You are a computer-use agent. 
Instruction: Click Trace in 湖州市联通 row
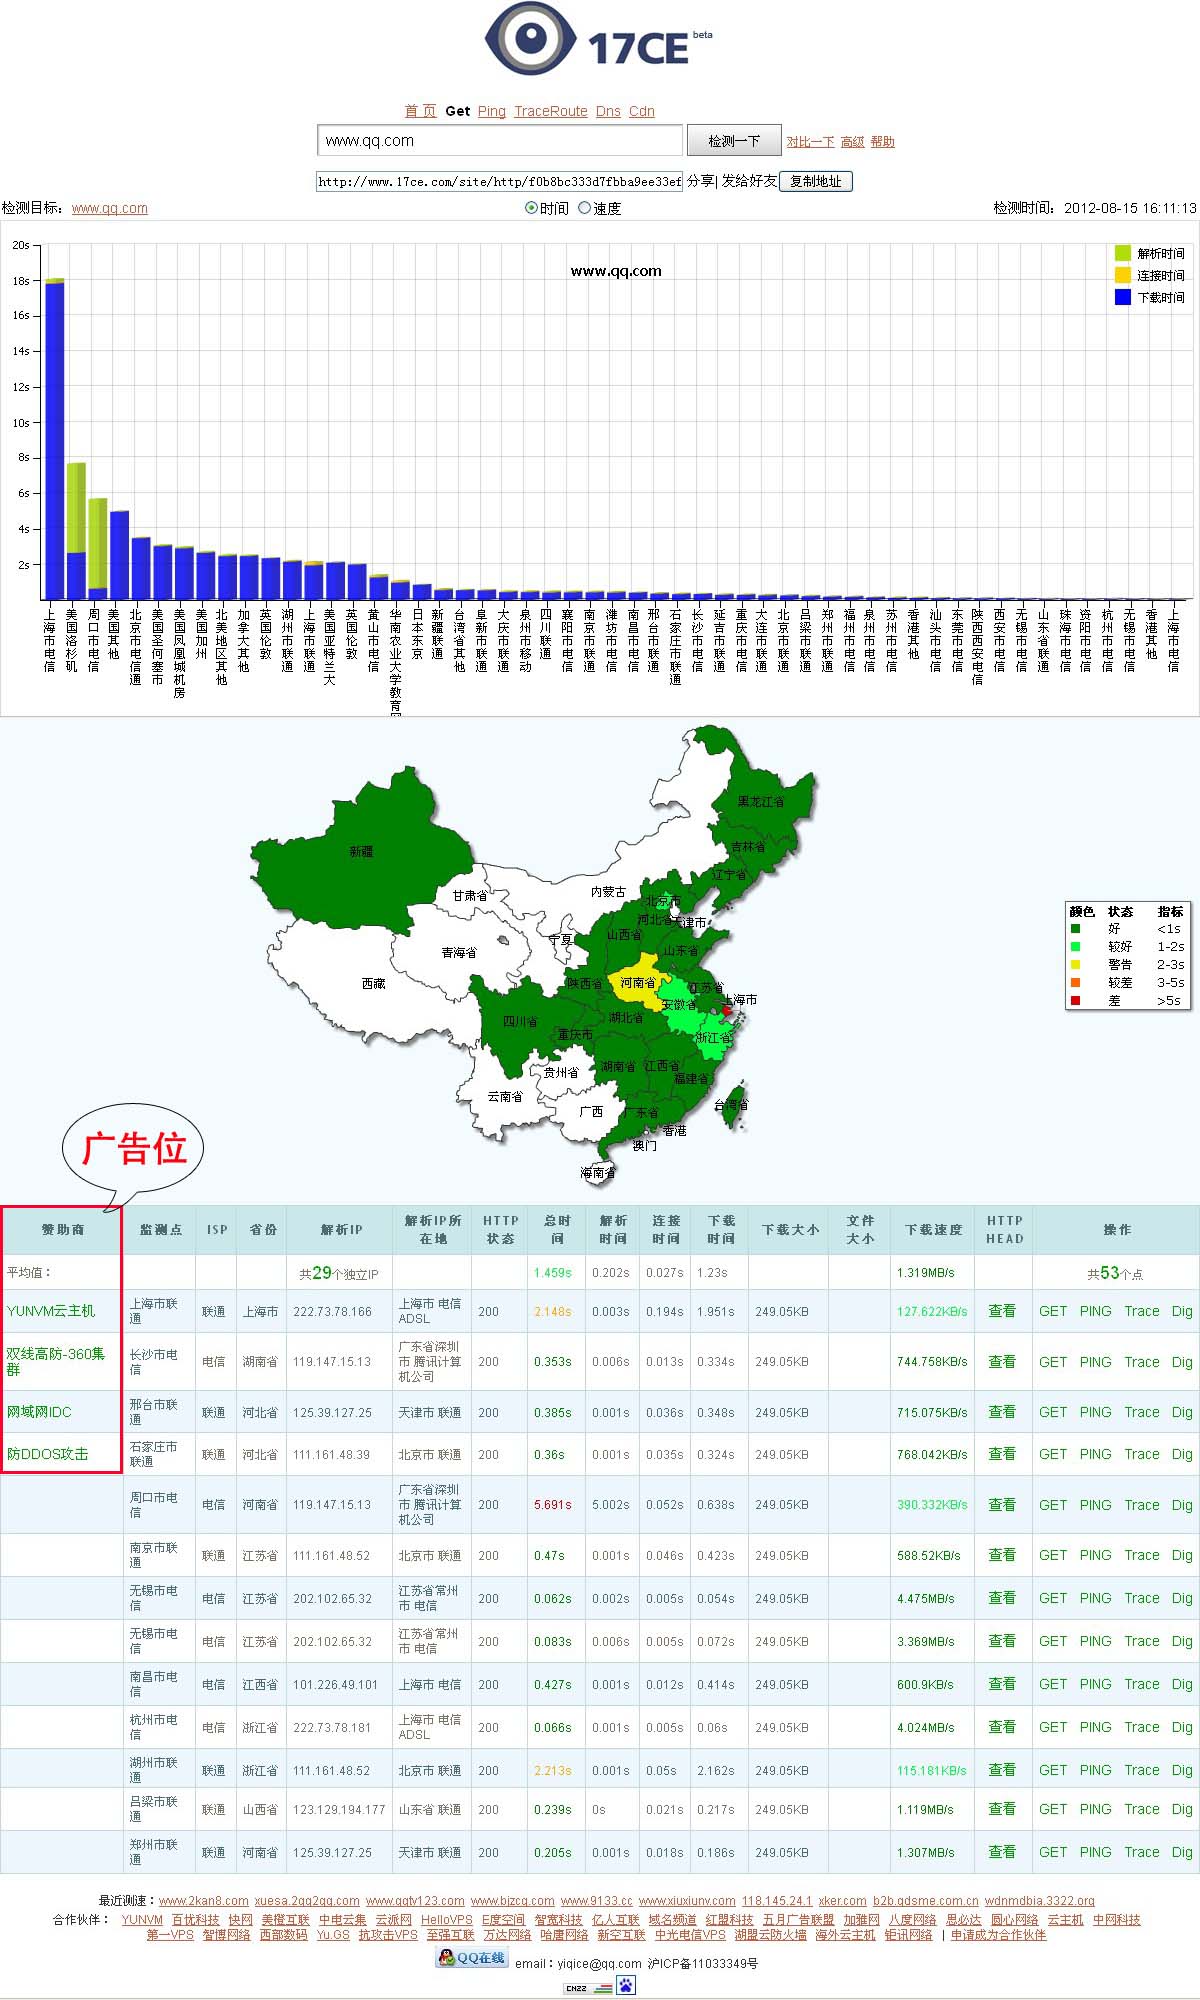click(x=1141, y=1770)
